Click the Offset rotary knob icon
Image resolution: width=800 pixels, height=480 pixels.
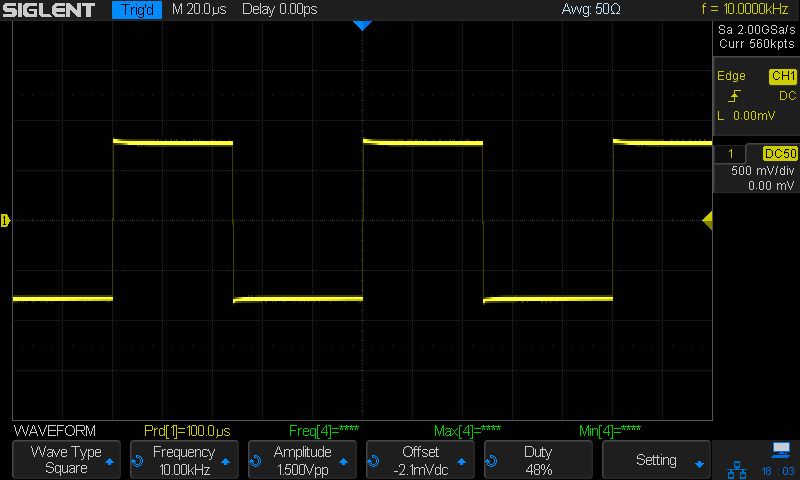coord(373,461)
